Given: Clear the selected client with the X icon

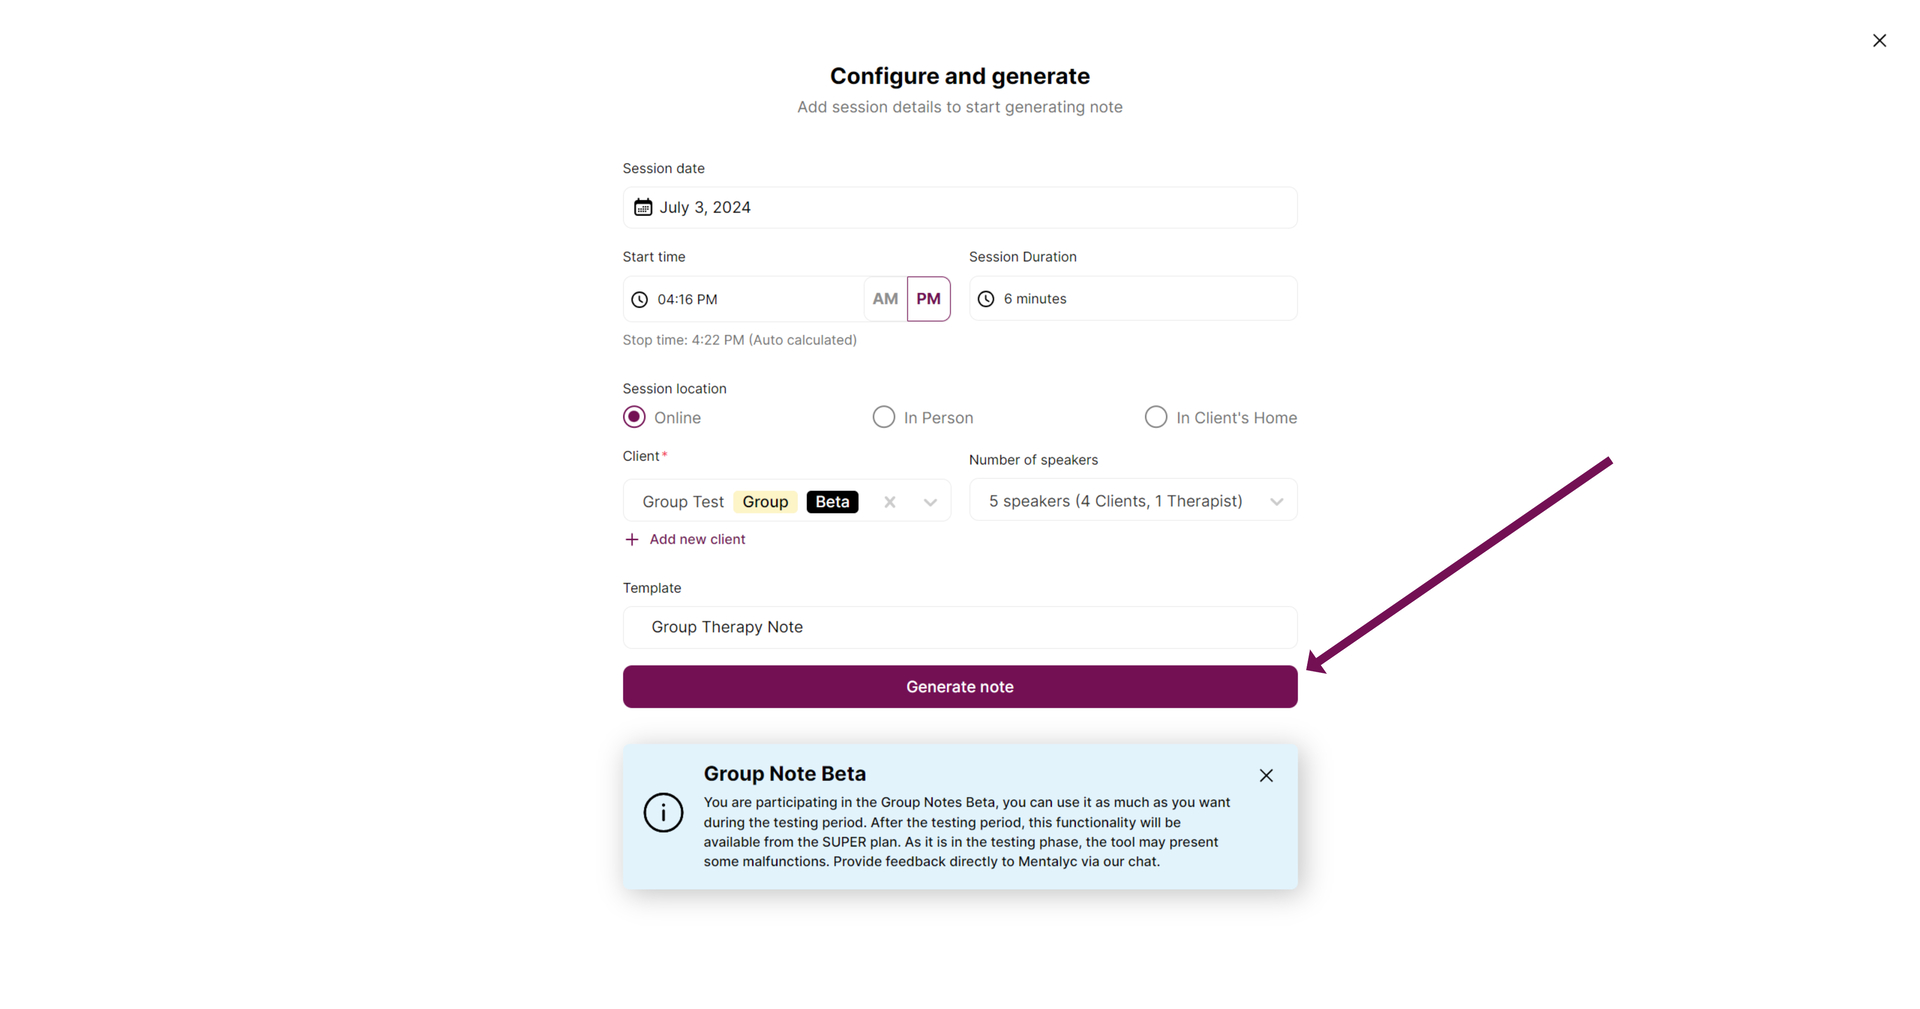Looking at the screenshot, I should click(889, 502).
